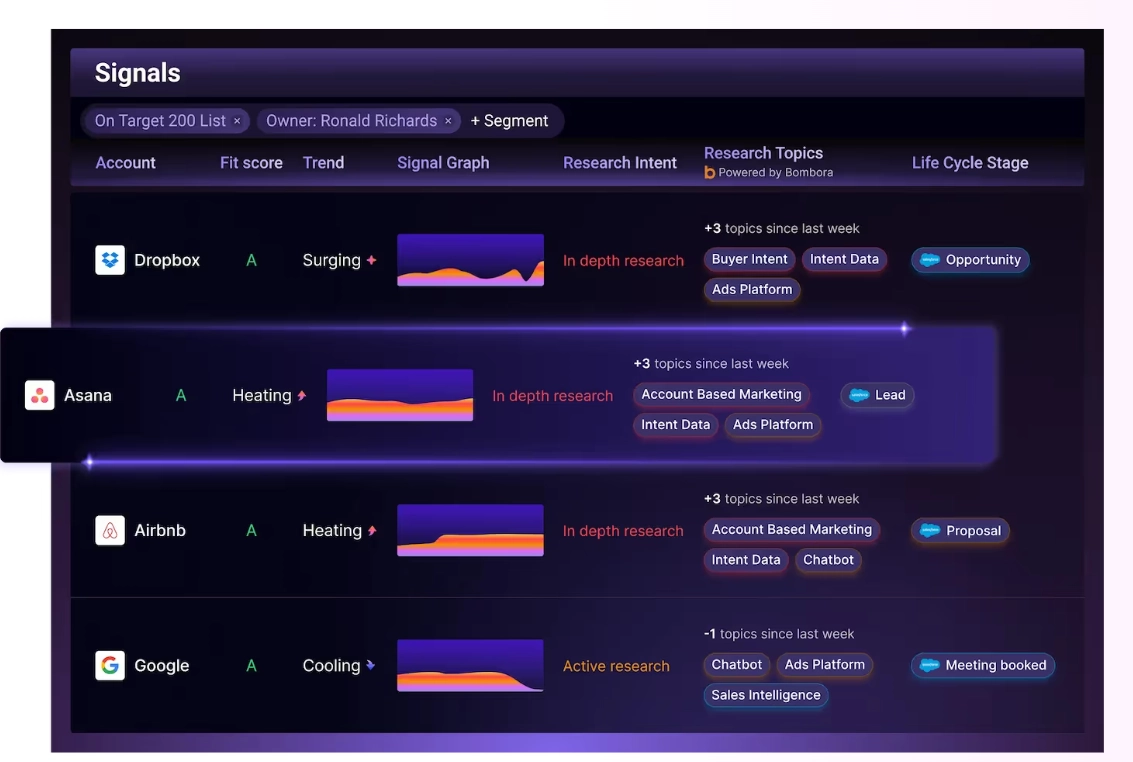Screen dimensions: 1133x762
Task: Add a new Segment filter
Action: 509,121
